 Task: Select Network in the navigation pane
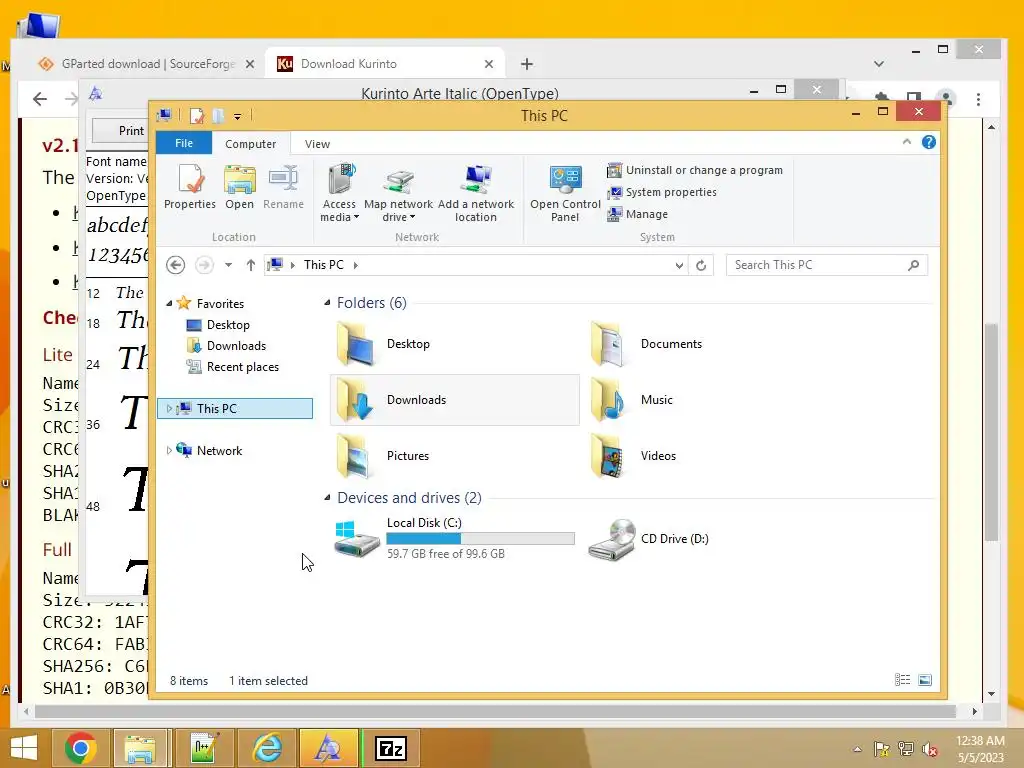(219, 451)
